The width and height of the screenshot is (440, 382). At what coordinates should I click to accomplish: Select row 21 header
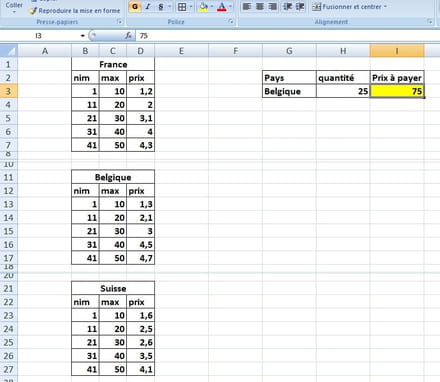[9, 288]
